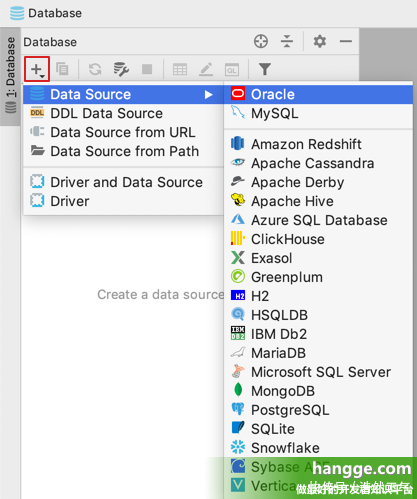Select H2 data source

pyautogui.click(x=318, y=296)
